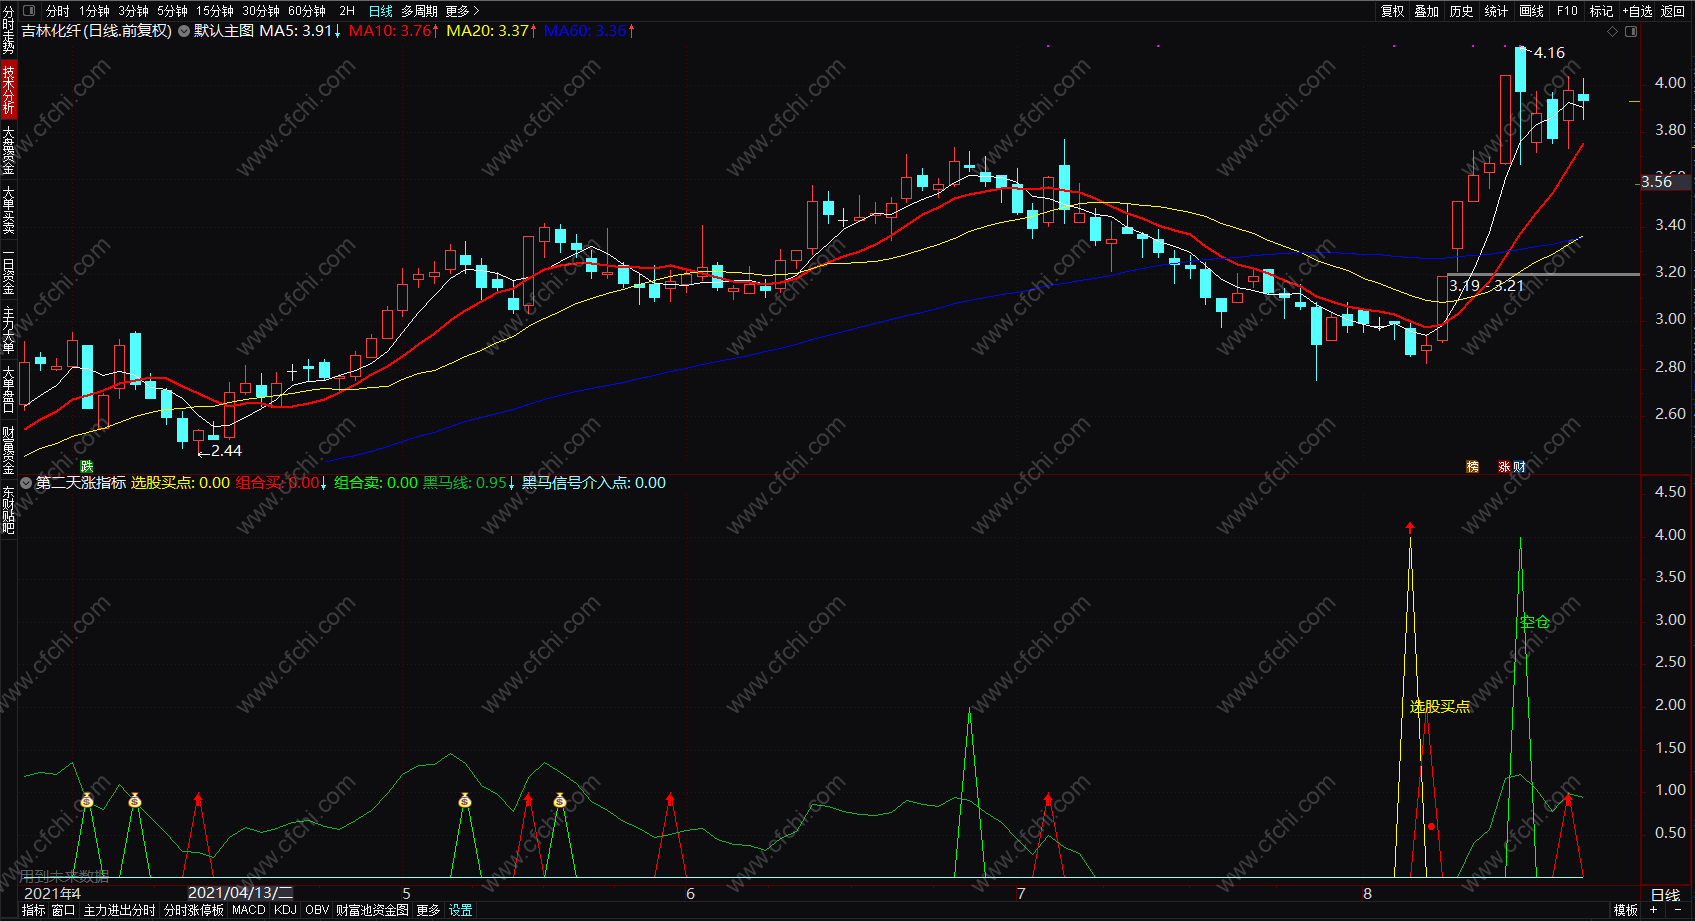Click the 复权 button
This screenshot has height=921, width=1695.
1393,11
